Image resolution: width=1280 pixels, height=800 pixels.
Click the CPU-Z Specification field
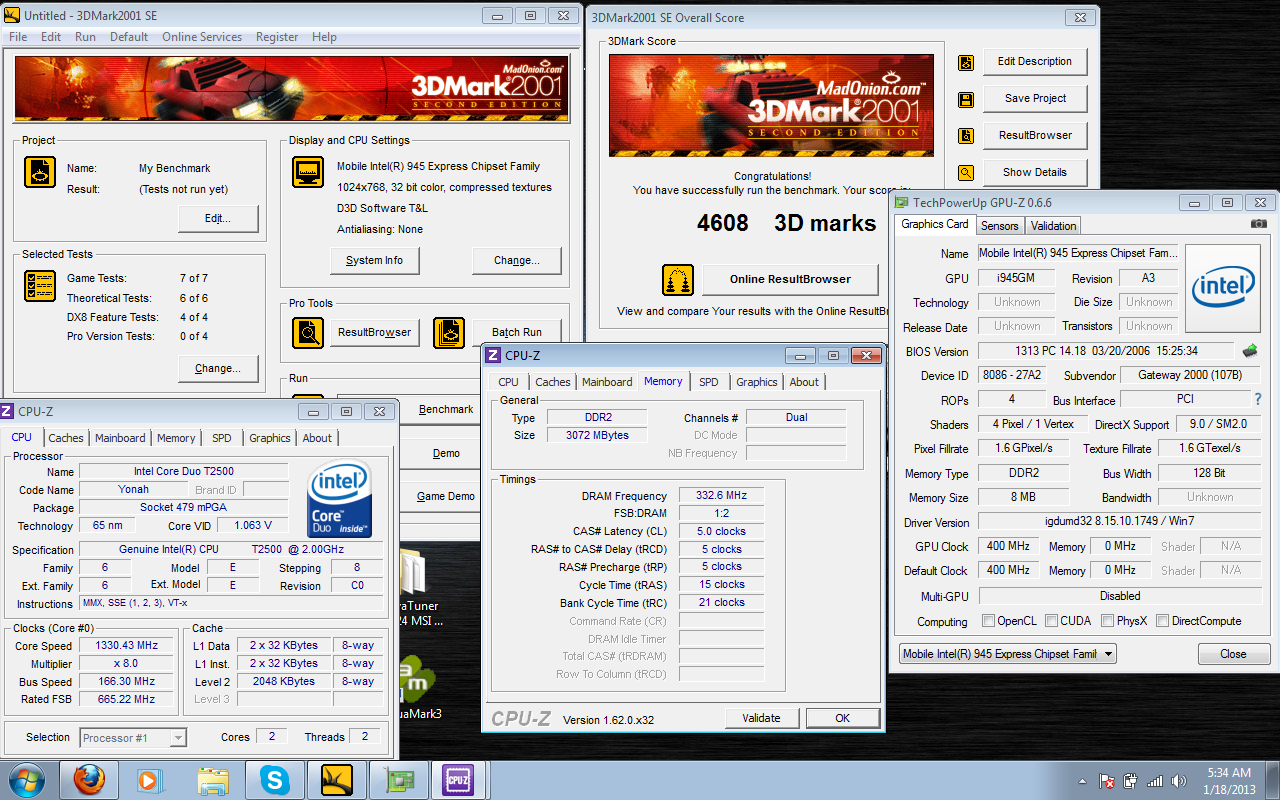tap(230, 550)
